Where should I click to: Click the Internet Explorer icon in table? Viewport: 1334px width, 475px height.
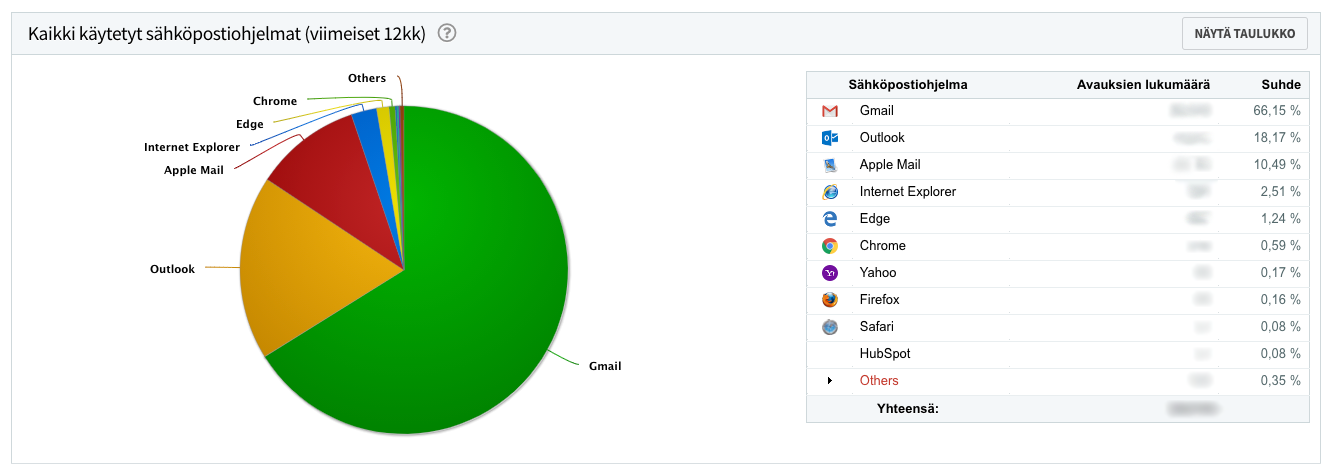[829, 192]
